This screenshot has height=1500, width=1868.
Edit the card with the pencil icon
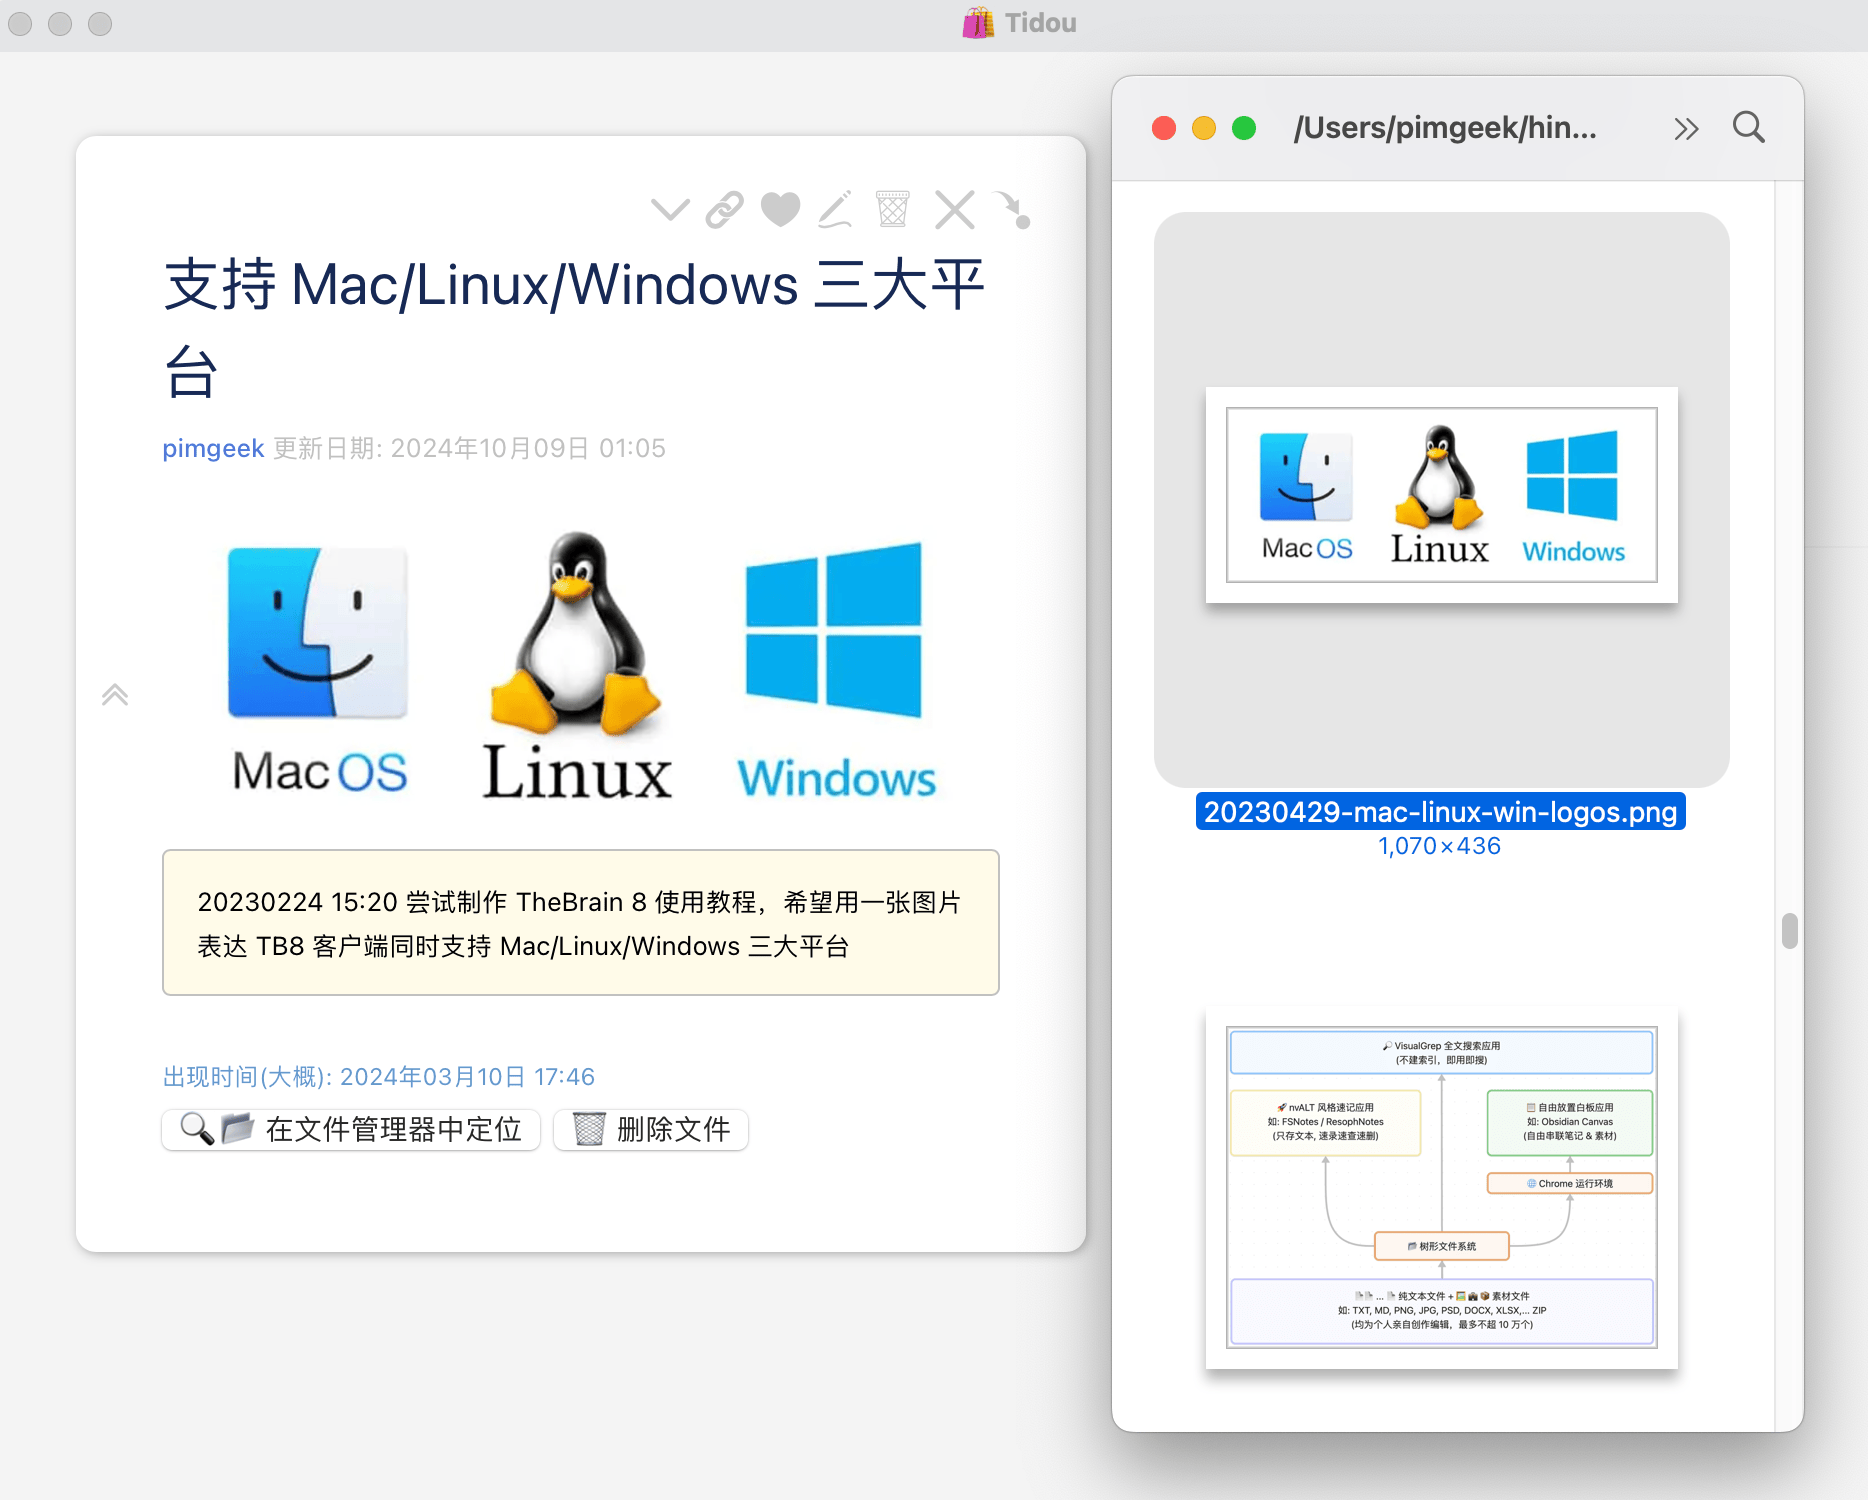pos(836,210)
